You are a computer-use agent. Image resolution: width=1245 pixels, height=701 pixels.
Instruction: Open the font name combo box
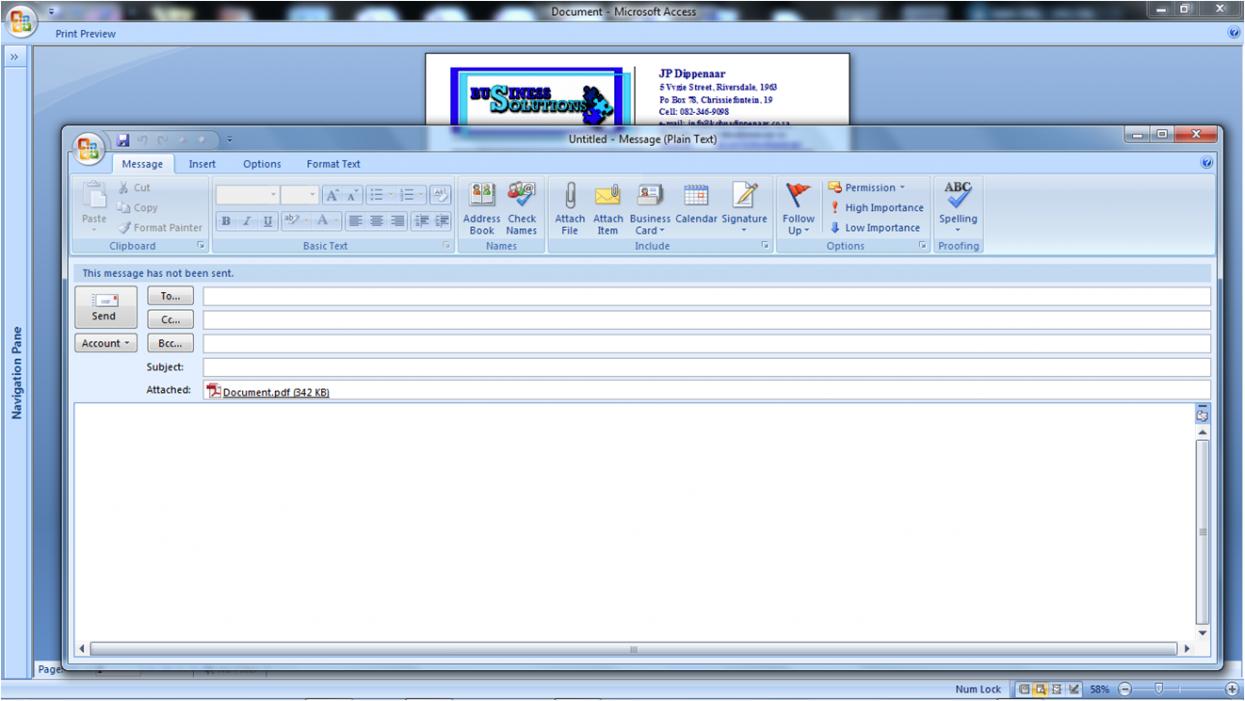coord(248,194)
